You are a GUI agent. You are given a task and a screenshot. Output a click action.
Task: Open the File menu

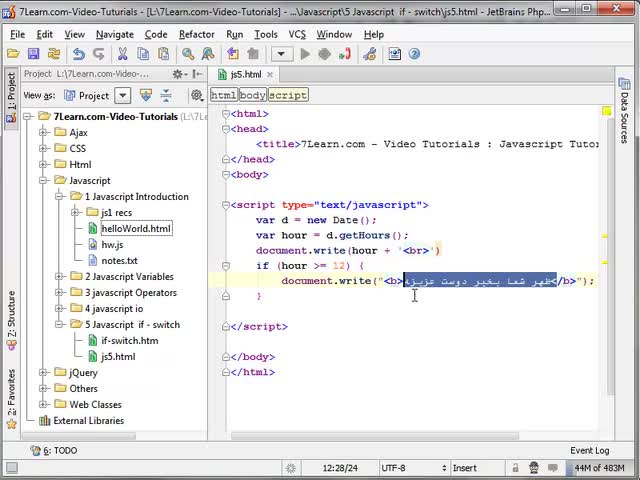18,35
